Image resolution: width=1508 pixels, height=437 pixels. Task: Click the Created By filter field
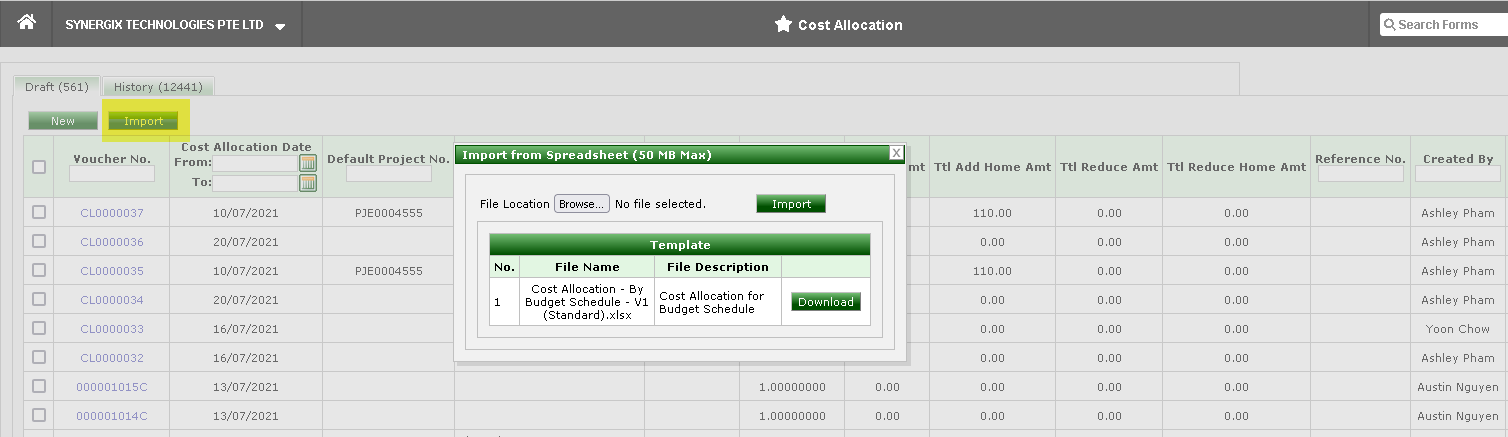pyautogui.click(x=1457, y=174)
